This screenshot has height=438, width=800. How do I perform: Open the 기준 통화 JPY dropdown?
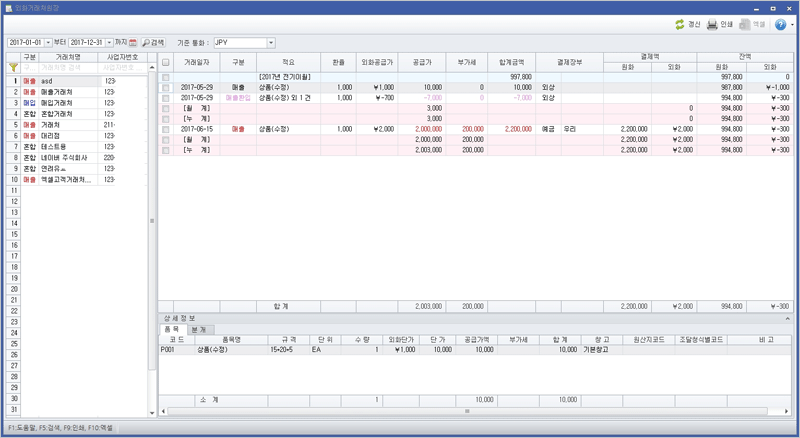coord(270,43)
